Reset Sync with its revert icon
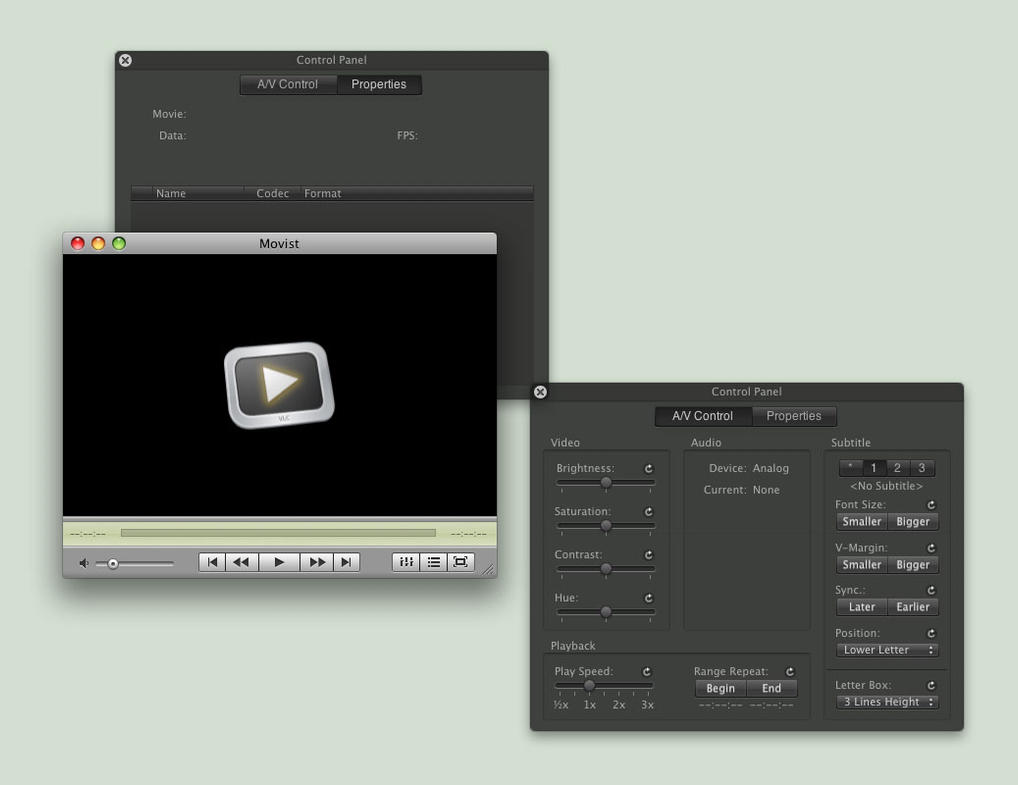This screenshot has width=1018, height=785. click(931, 590)
